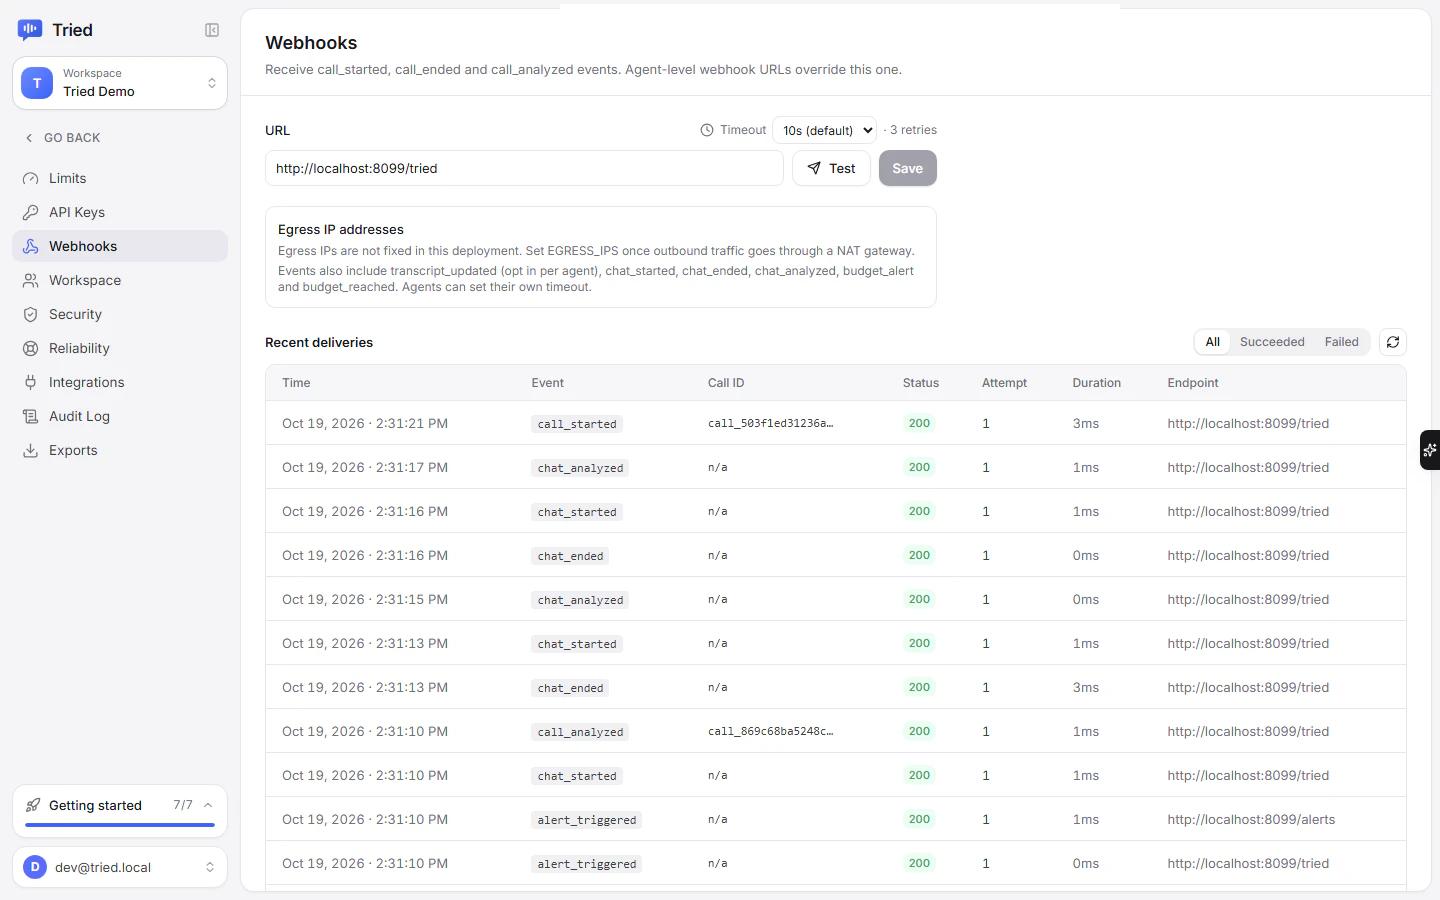Click the 7/7 progress count
This screenshot has height=900, width=1440.
[183, 805]
